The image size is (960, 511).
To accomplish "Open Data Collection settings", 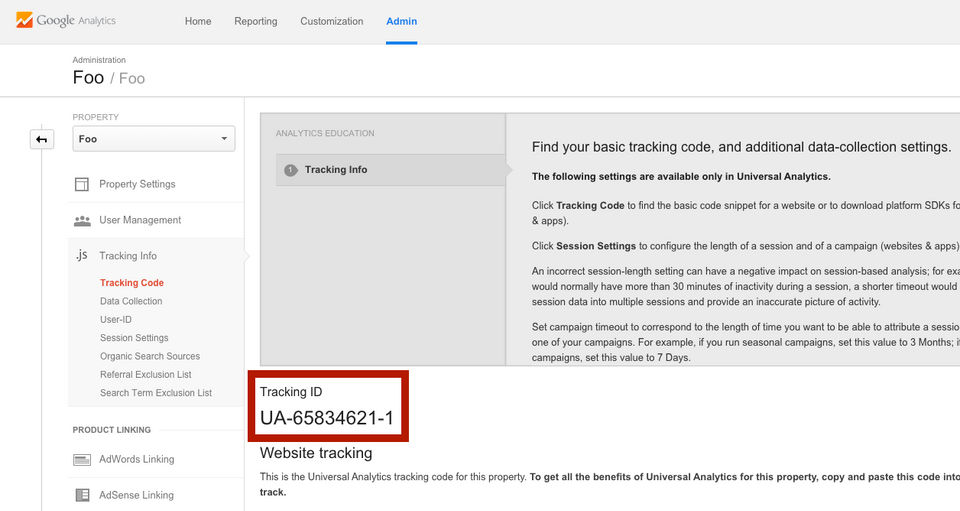I will 131,301.
